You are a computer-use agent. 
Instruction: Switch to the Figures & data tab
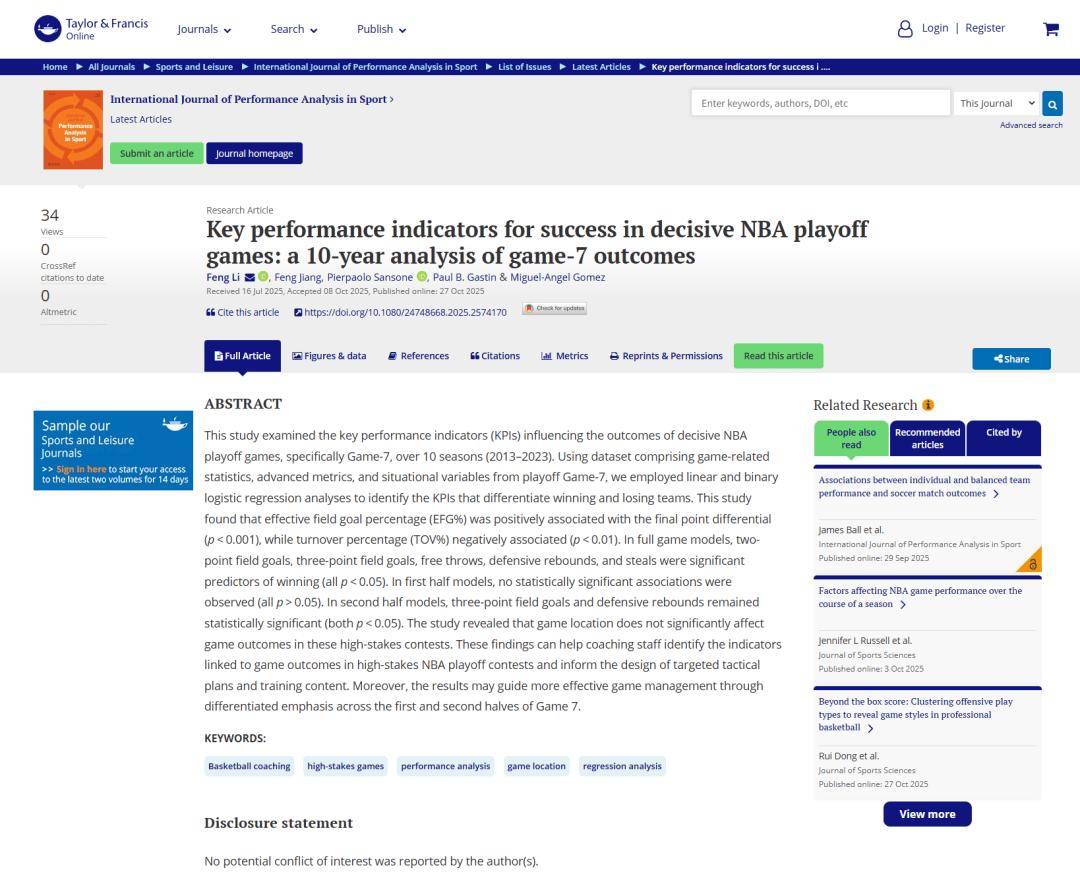coord(329,356)
